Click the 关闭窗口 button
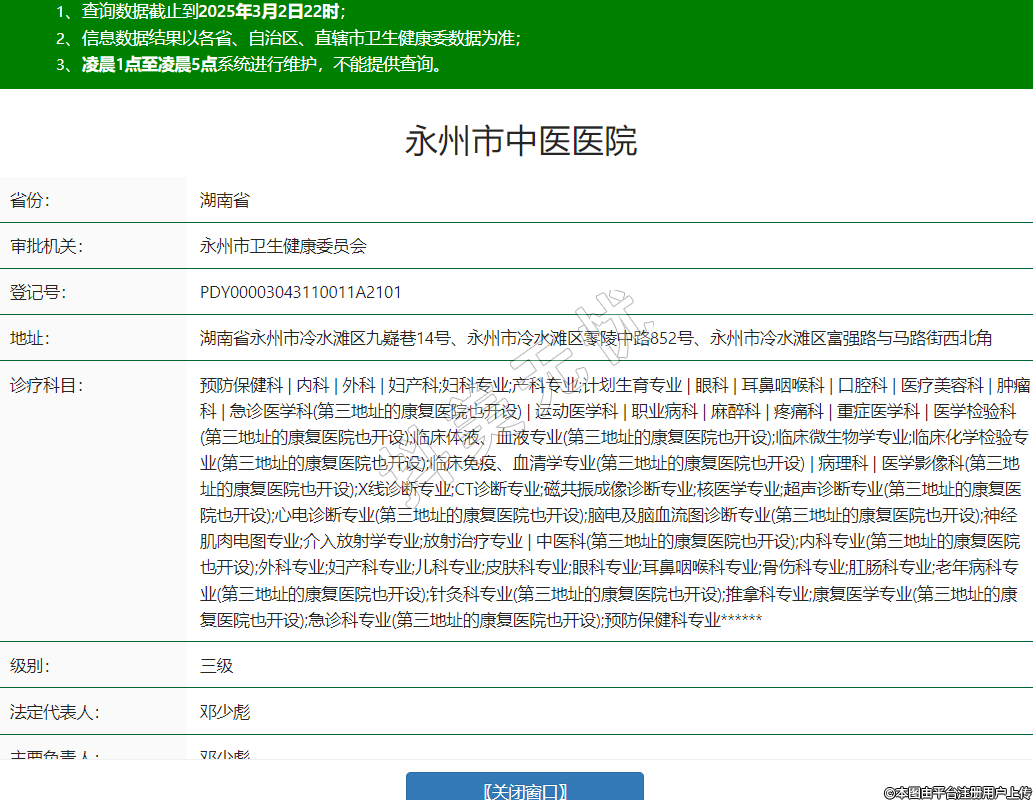Viewport: 1033px width, 800px height. 524,790
